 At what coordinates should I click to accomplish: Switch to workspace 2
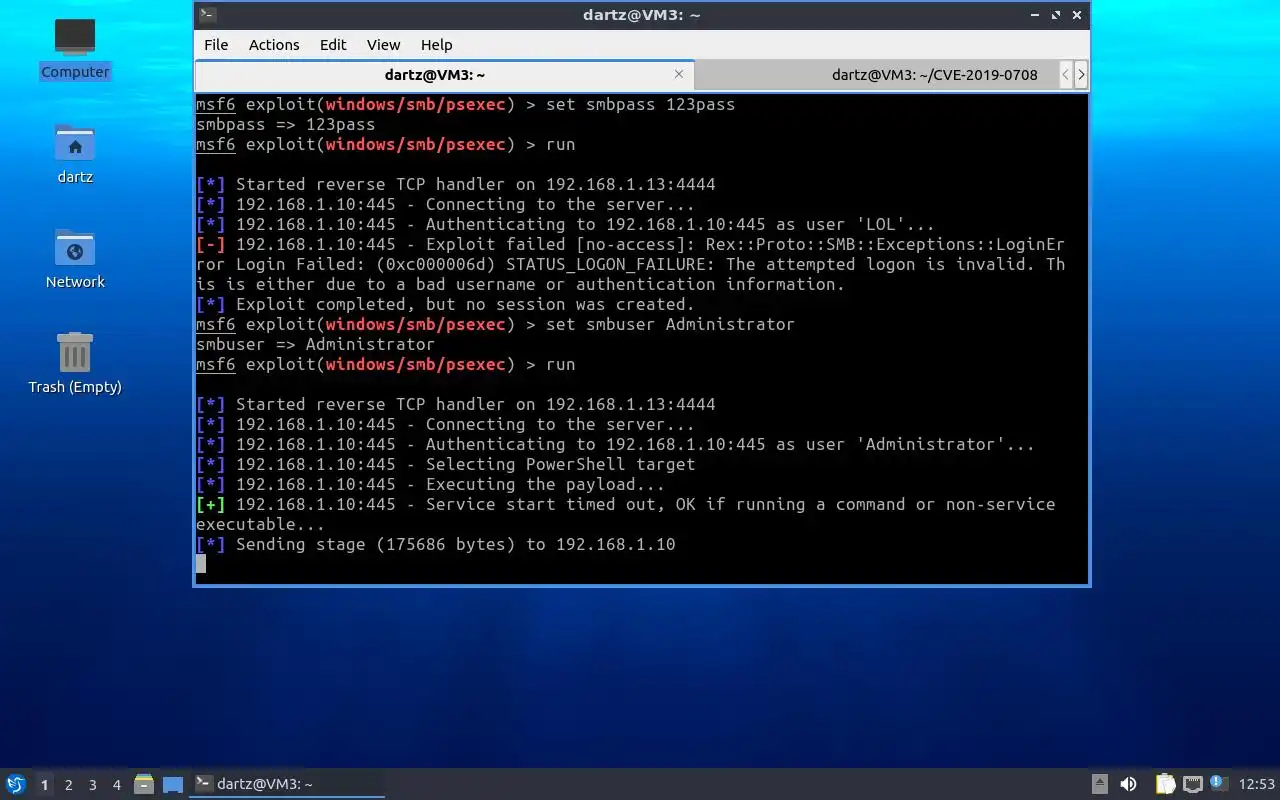(68, 785)
